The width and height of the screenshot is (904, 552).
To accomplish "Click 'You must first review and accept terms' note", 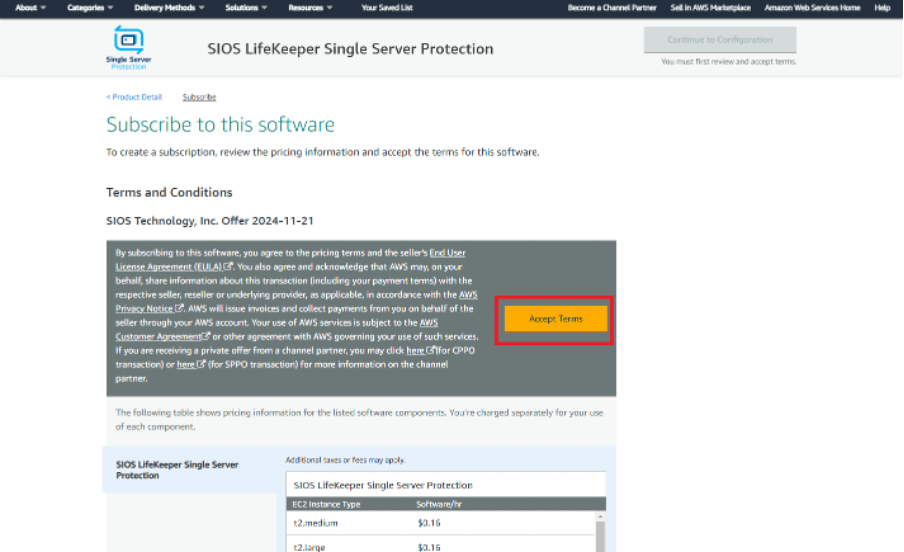I will tap(729, 61).
